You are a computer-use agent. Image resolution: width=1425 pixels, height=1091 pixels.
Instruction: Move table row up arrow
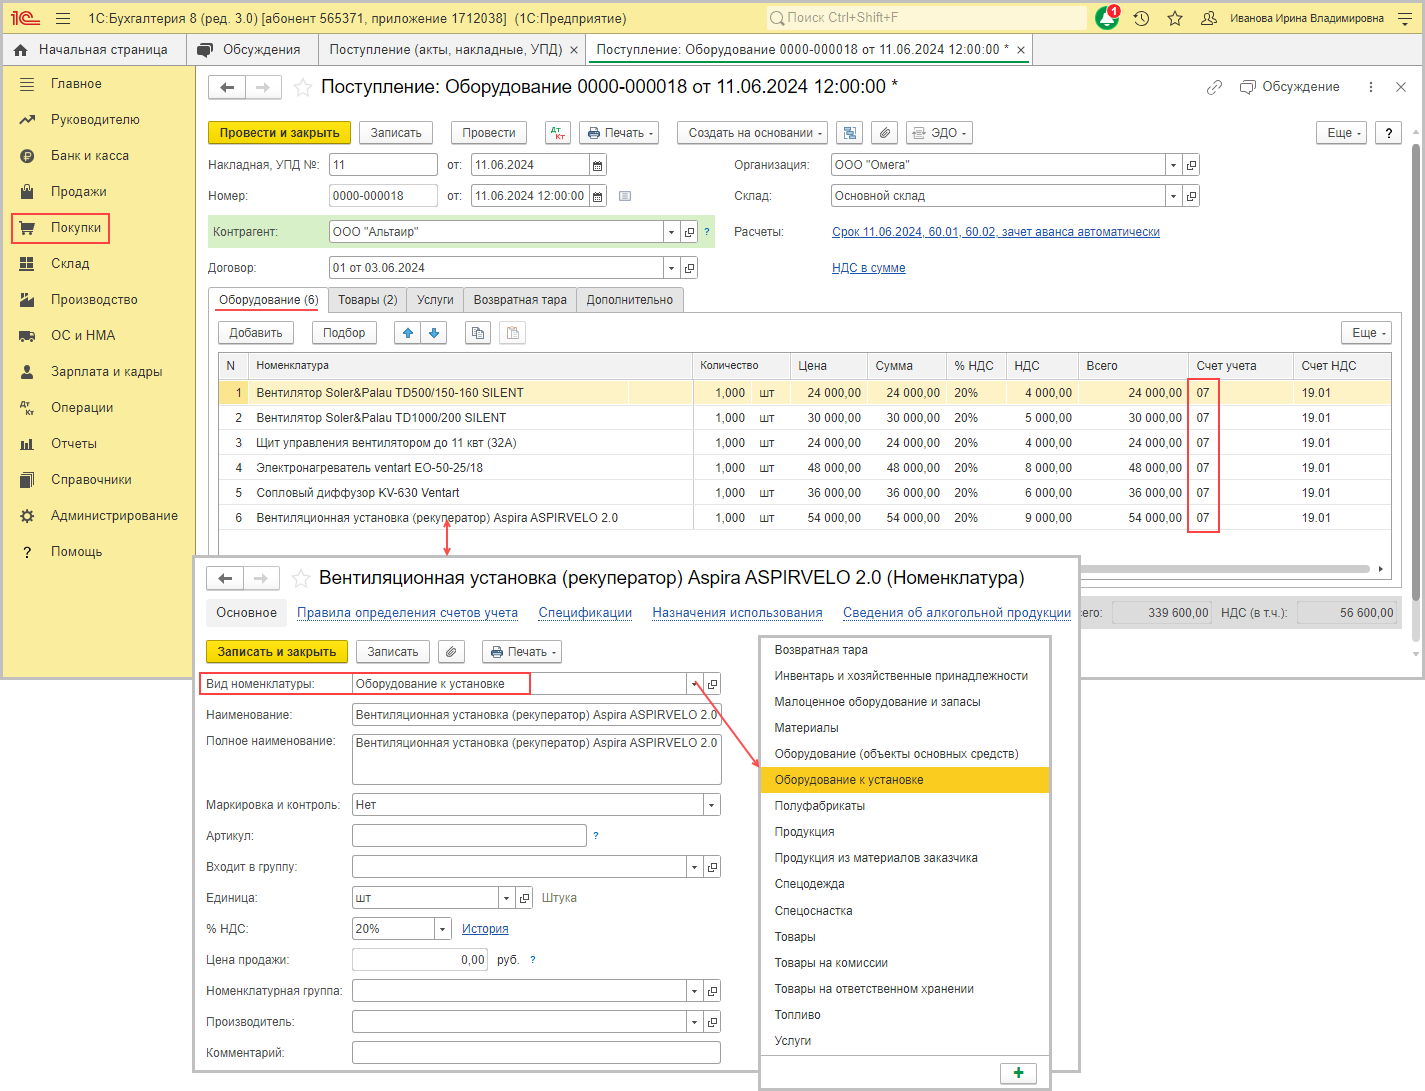point(408,333)
